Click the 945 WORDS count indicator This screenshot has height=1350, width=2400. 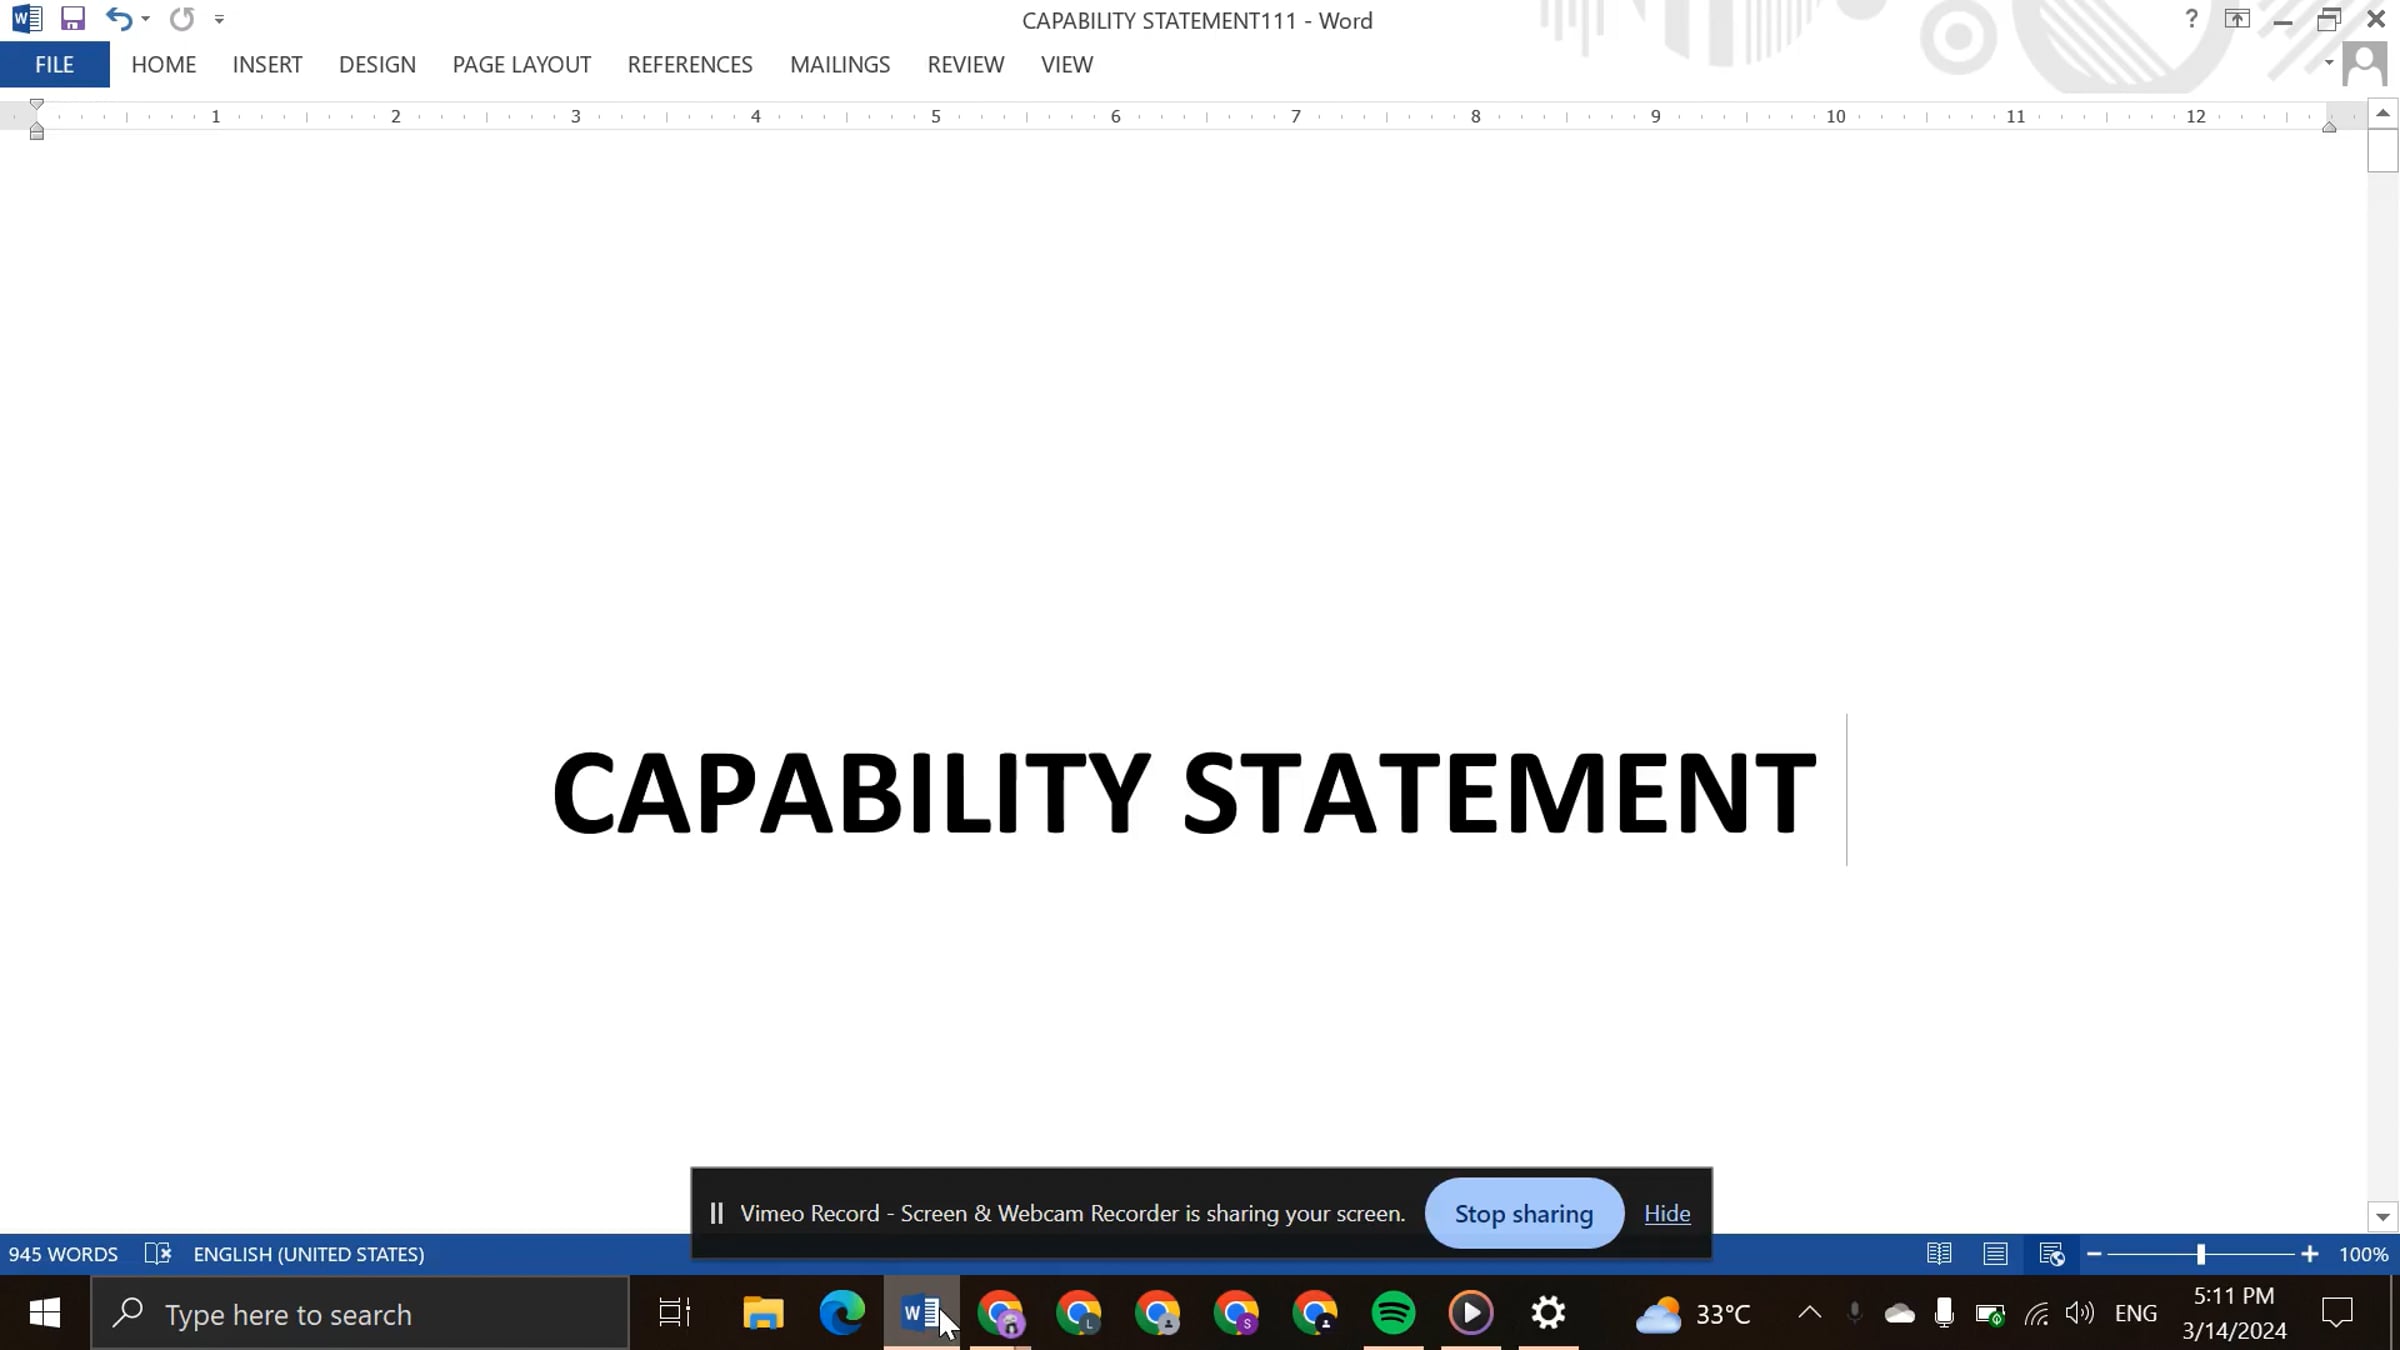63,1254
